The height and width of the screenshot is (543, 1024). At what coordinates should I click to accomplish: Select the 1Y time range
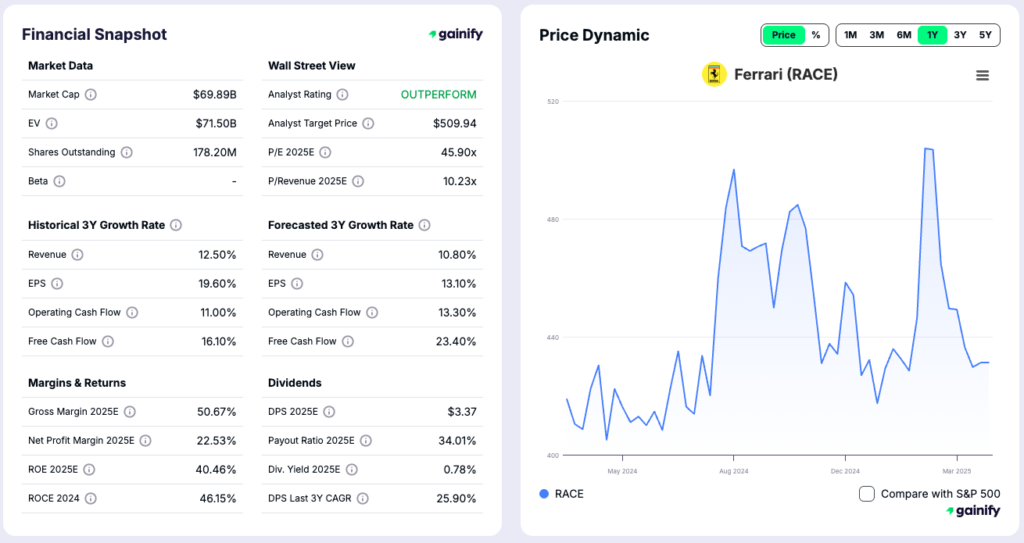click(932, 35)
